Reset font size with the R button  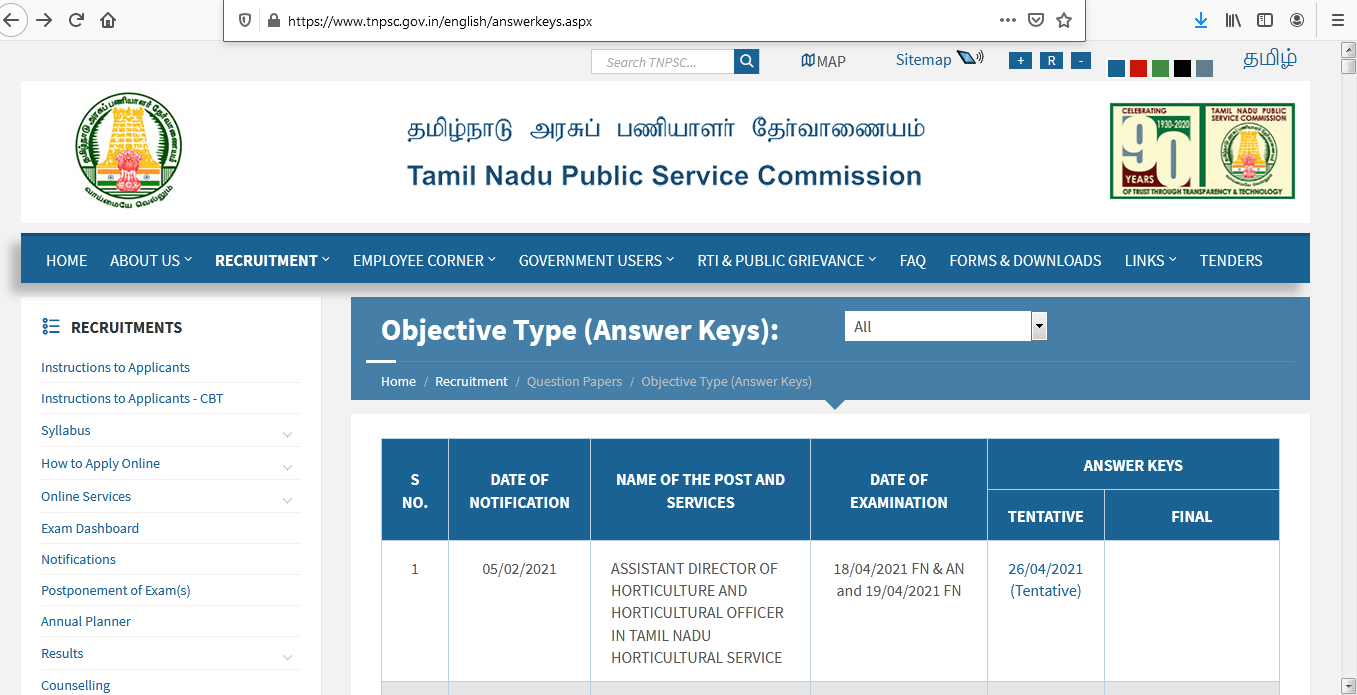click(1050, 61)
